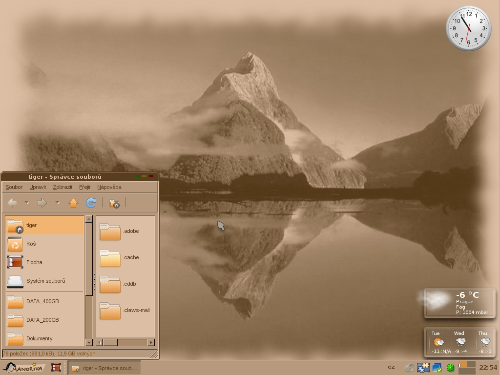Image resolution: width=500 pixels, height=375 pixels.
Task: Click file pane horizontal scrollbar left arrow
Action: tap(99, 342)
